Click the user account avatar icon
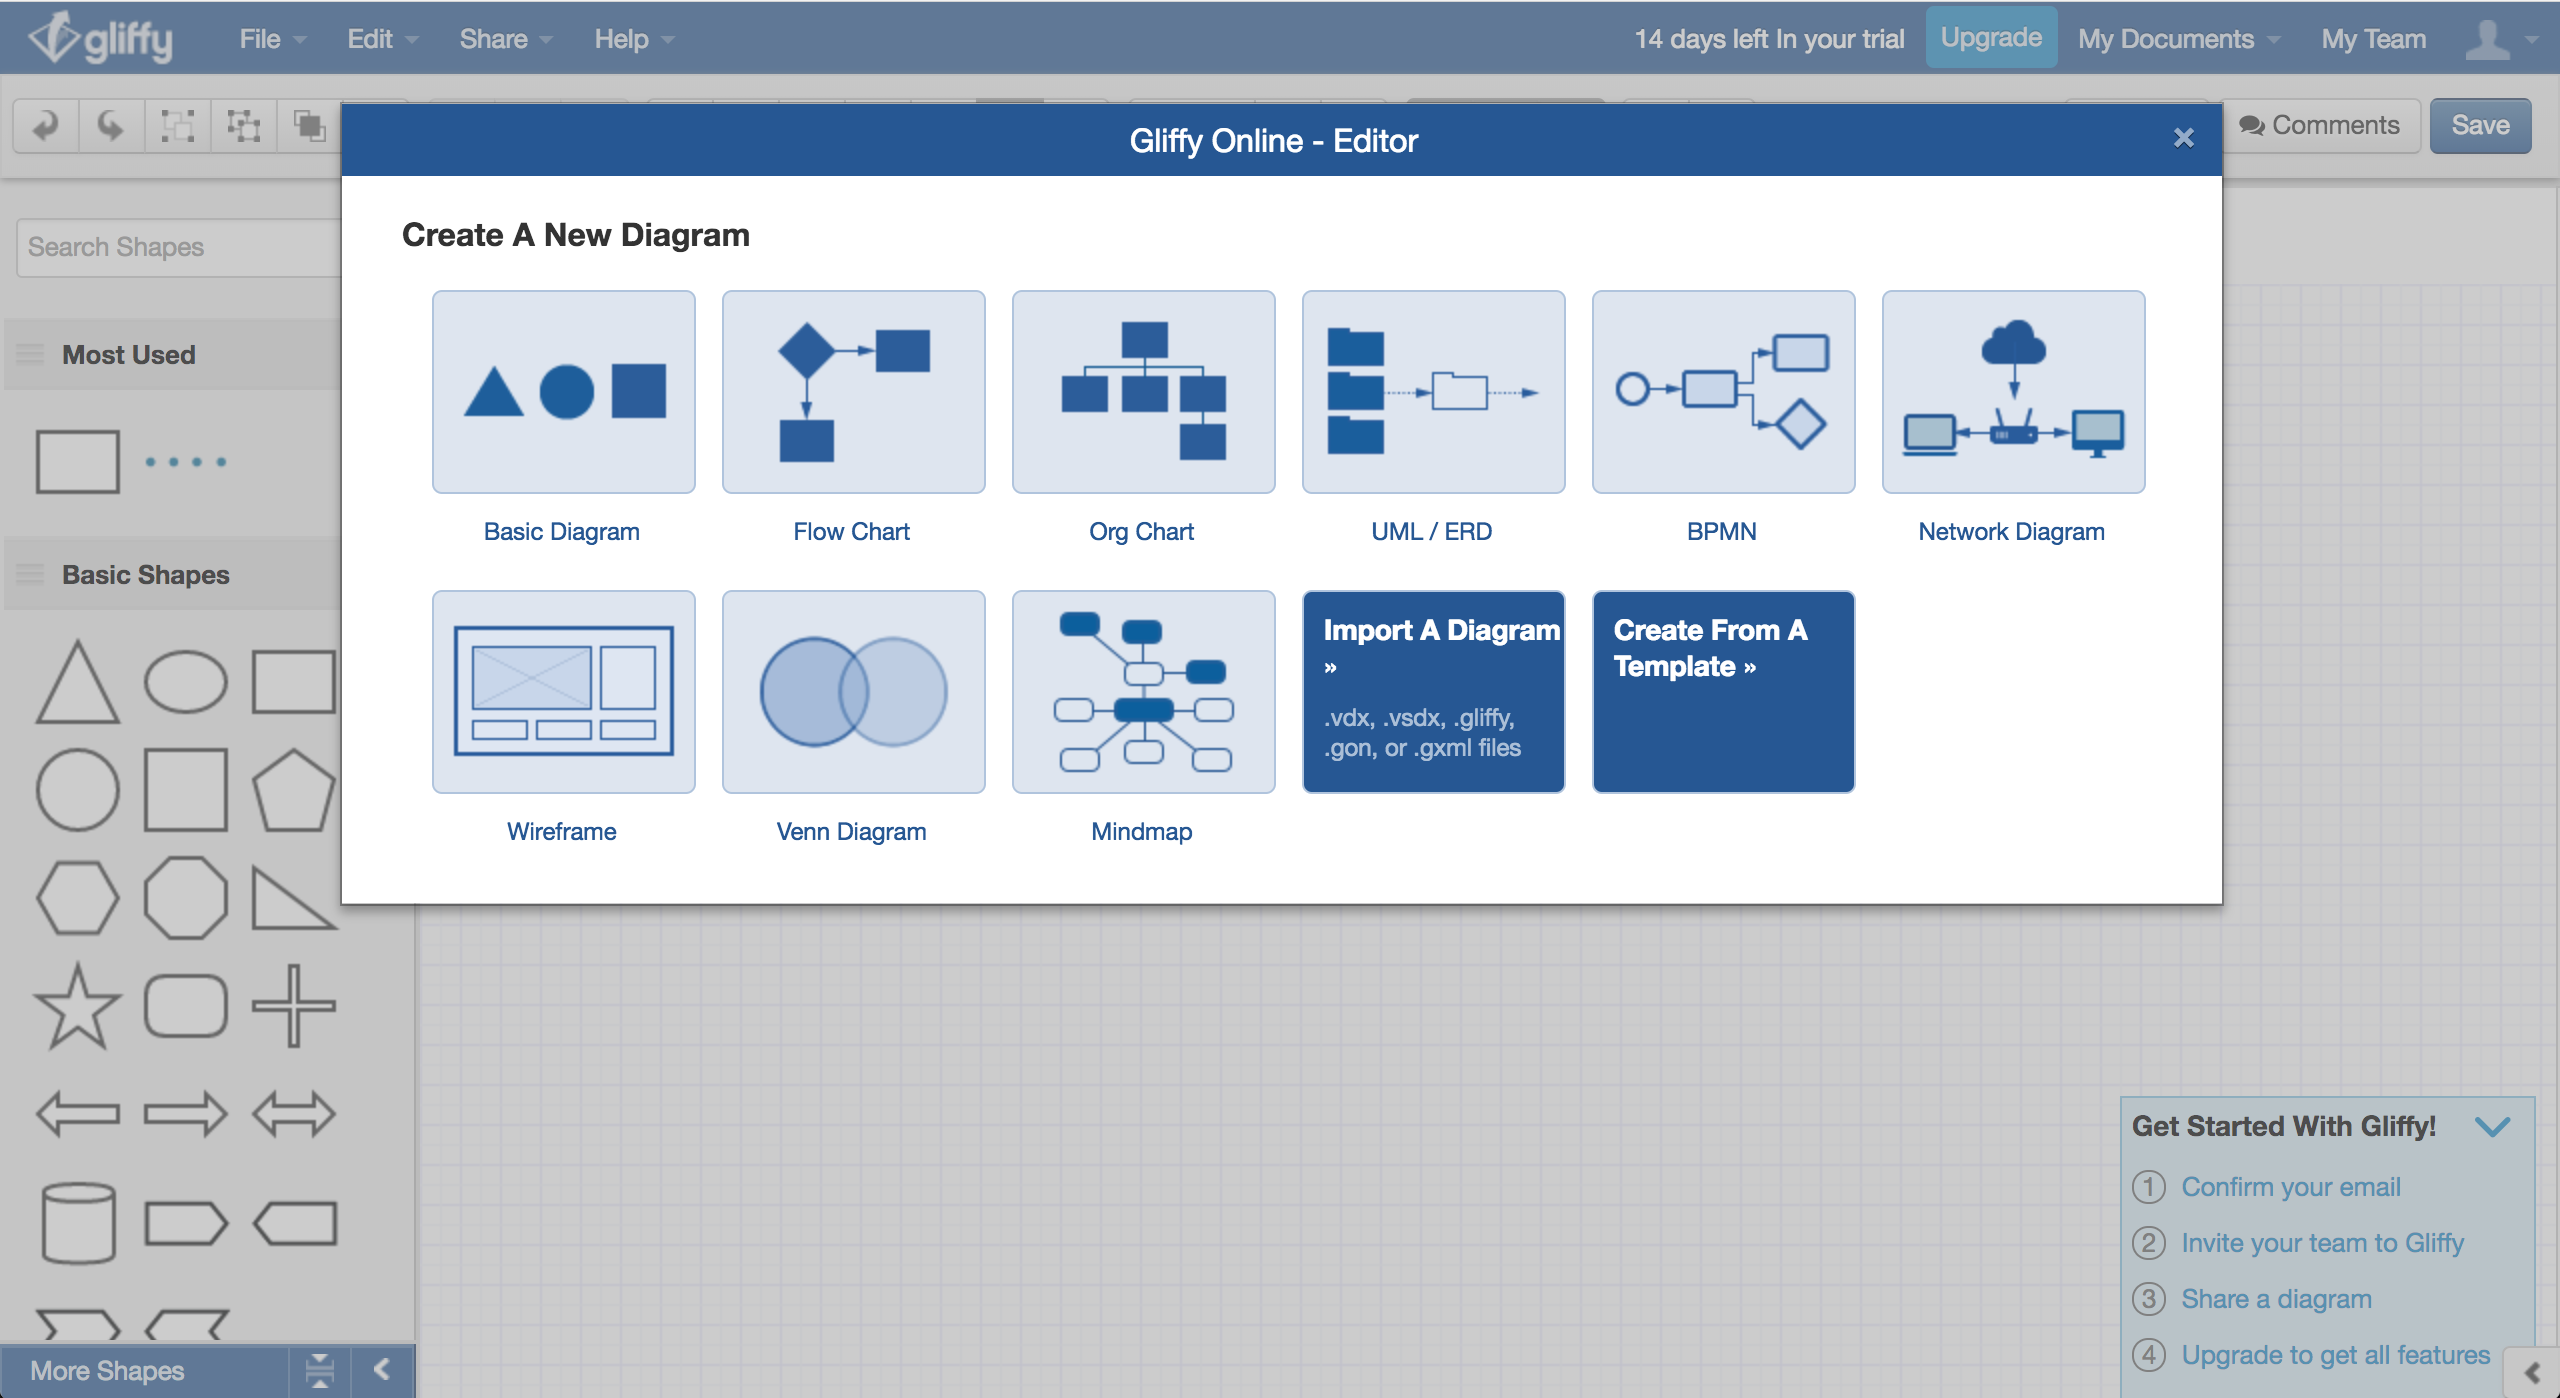The image size is (2560, 1398). 2486,39
